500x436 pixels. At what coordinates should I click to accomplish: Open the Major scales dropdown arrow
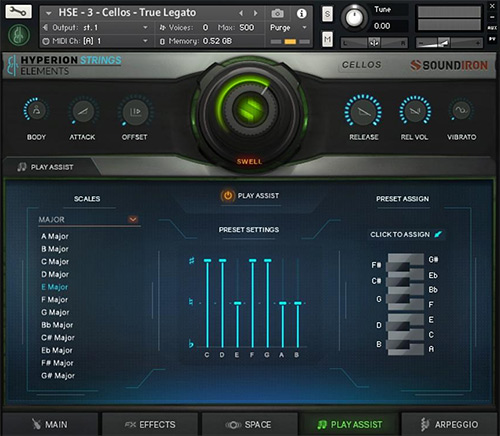[133, 219]
